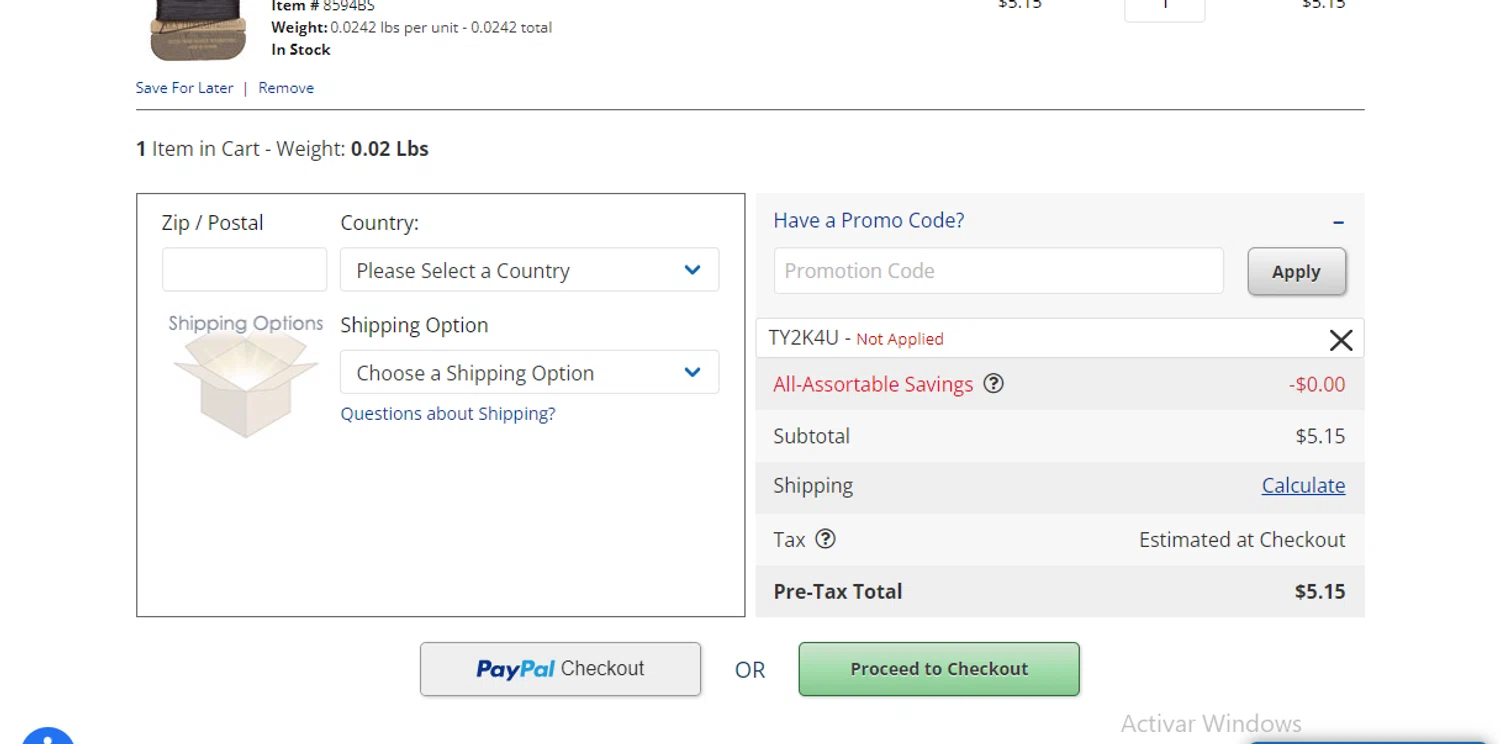Click the Promotion Code text field
The height and width of the screenshot is (744, 1500).
998,271
